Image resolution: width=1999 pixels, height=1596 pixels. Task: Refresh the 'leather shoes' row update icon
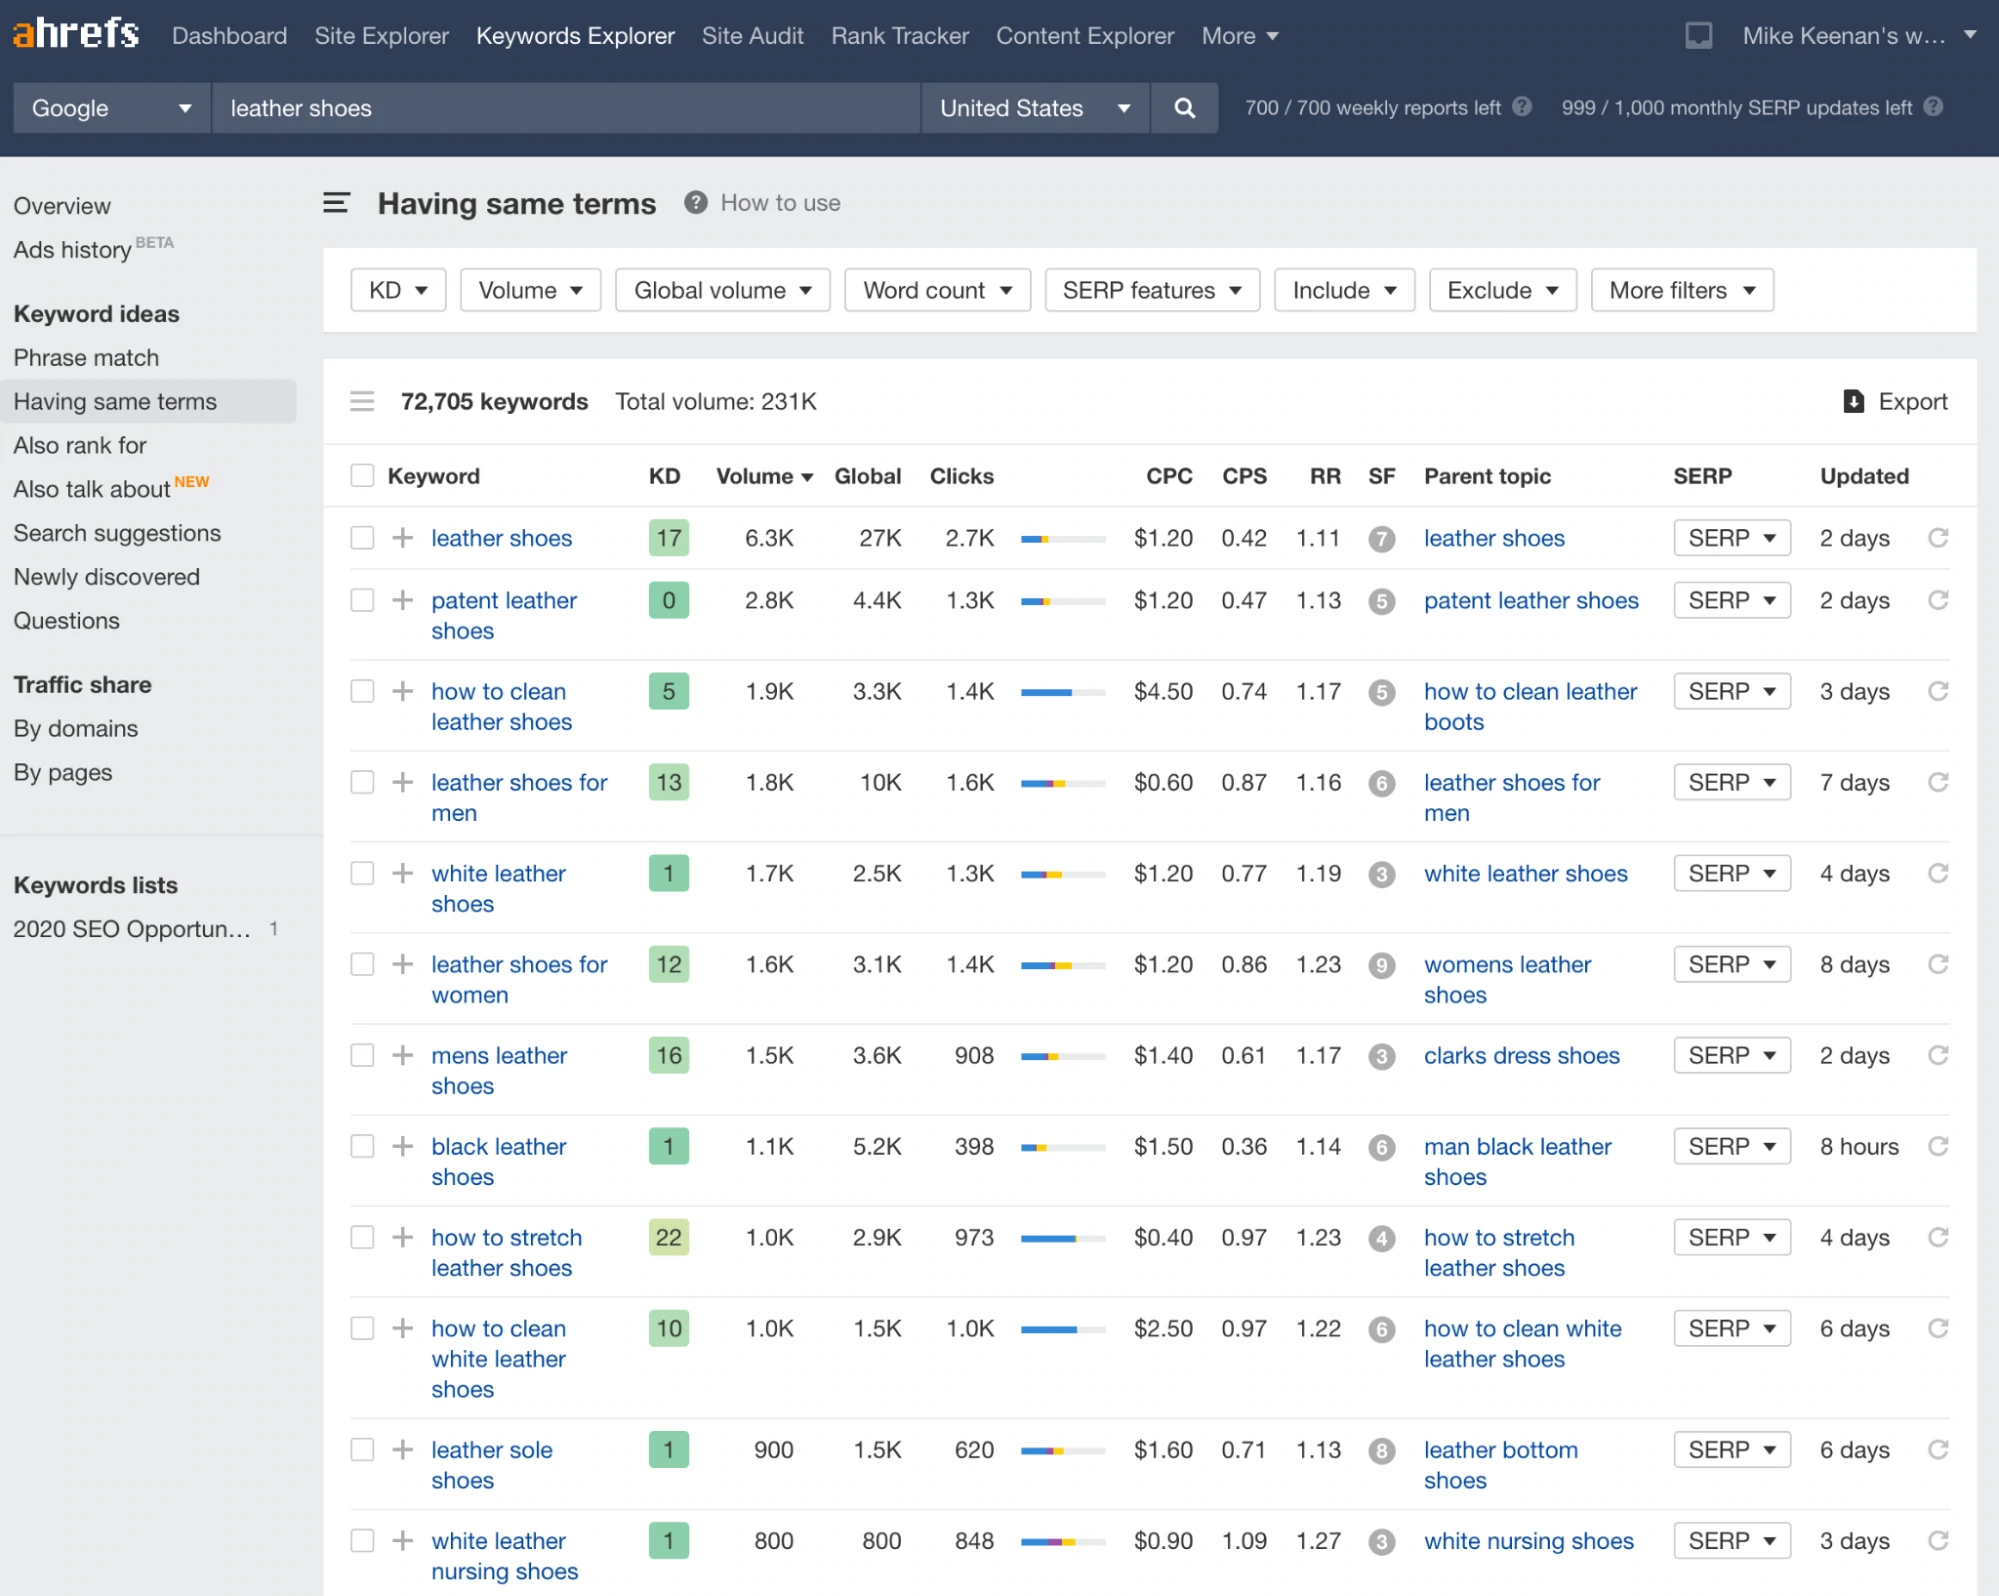[x=1937, y=538]
